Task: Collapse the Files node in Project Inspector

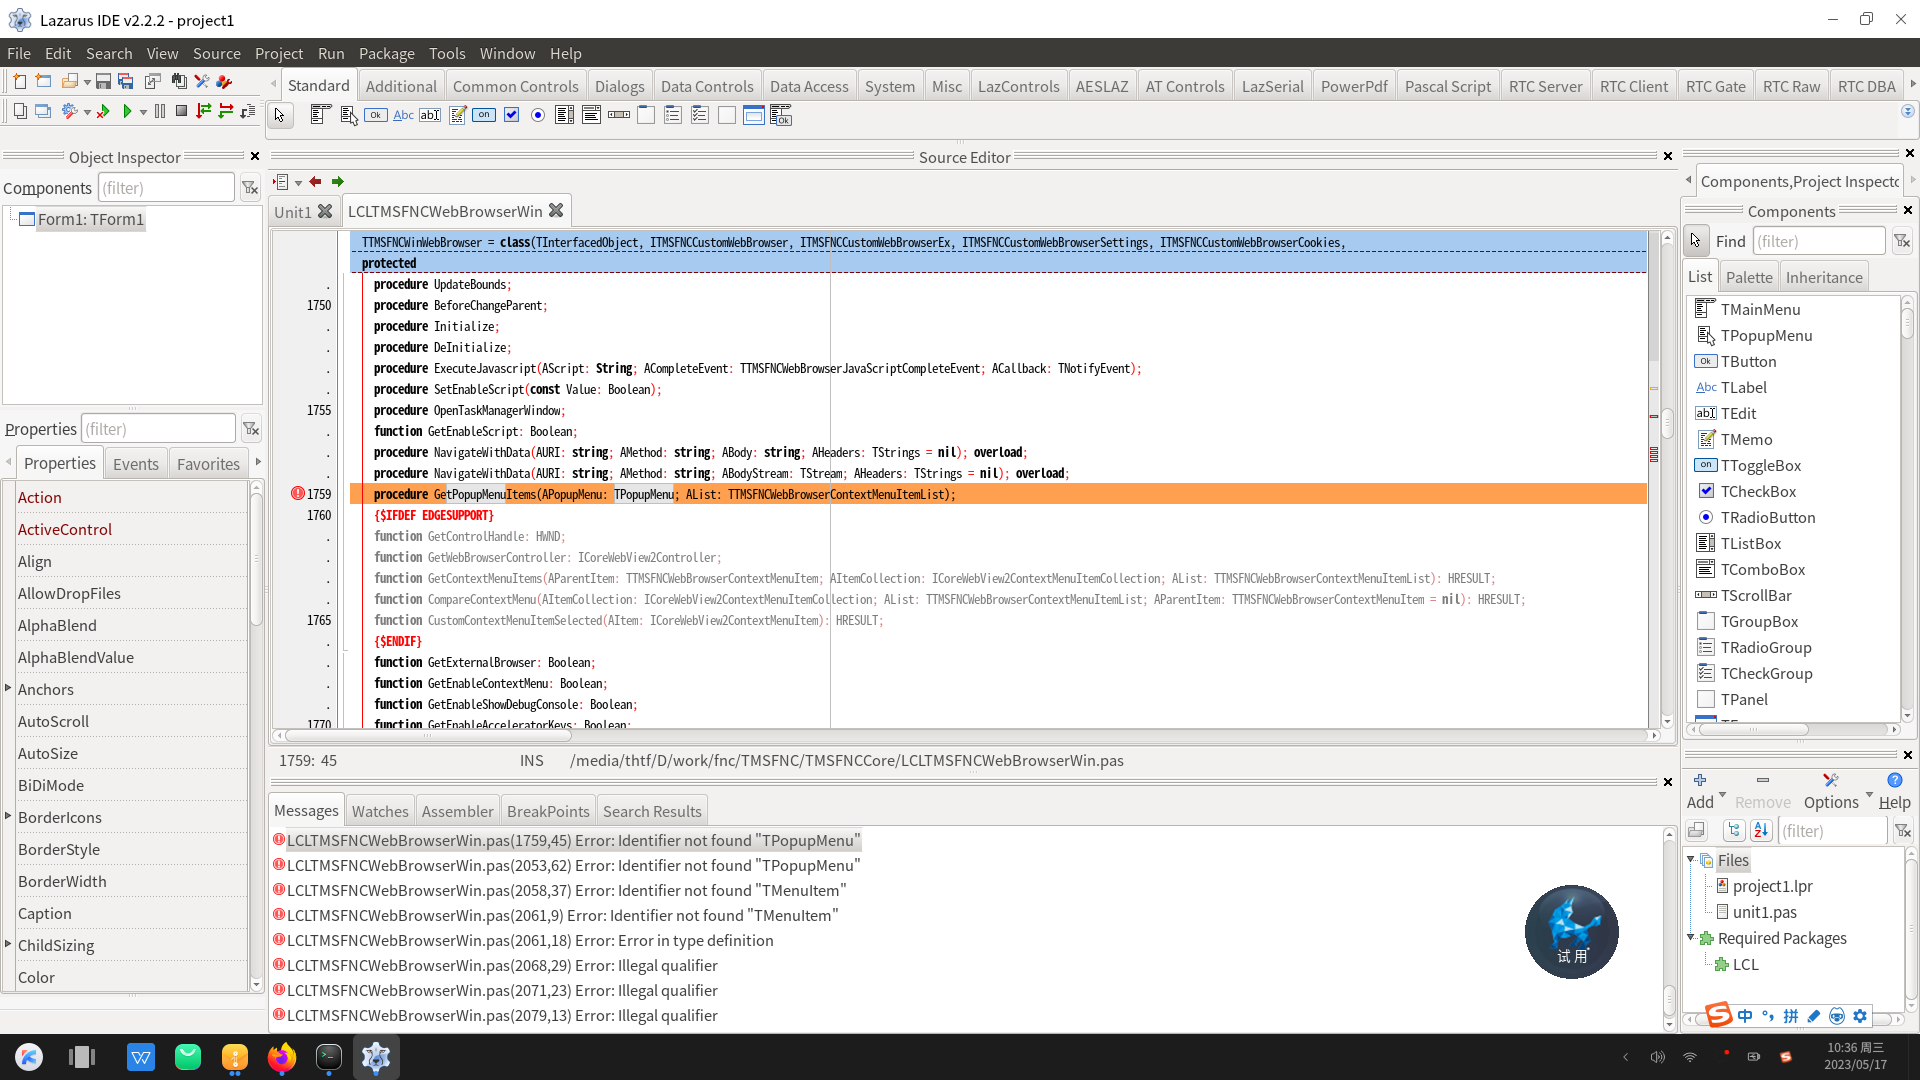Action: coord(1691,860)
